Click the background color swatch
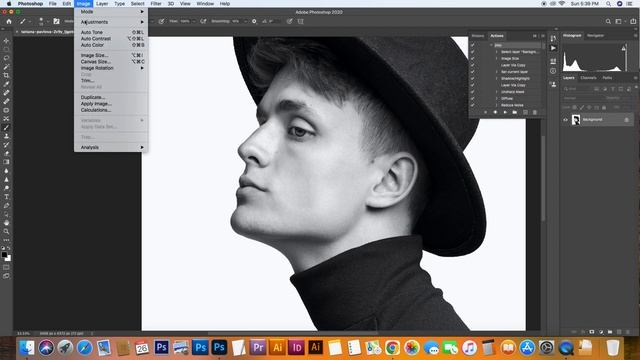The height and width of the screenshot is (360, 640). [x=8, y=258]
